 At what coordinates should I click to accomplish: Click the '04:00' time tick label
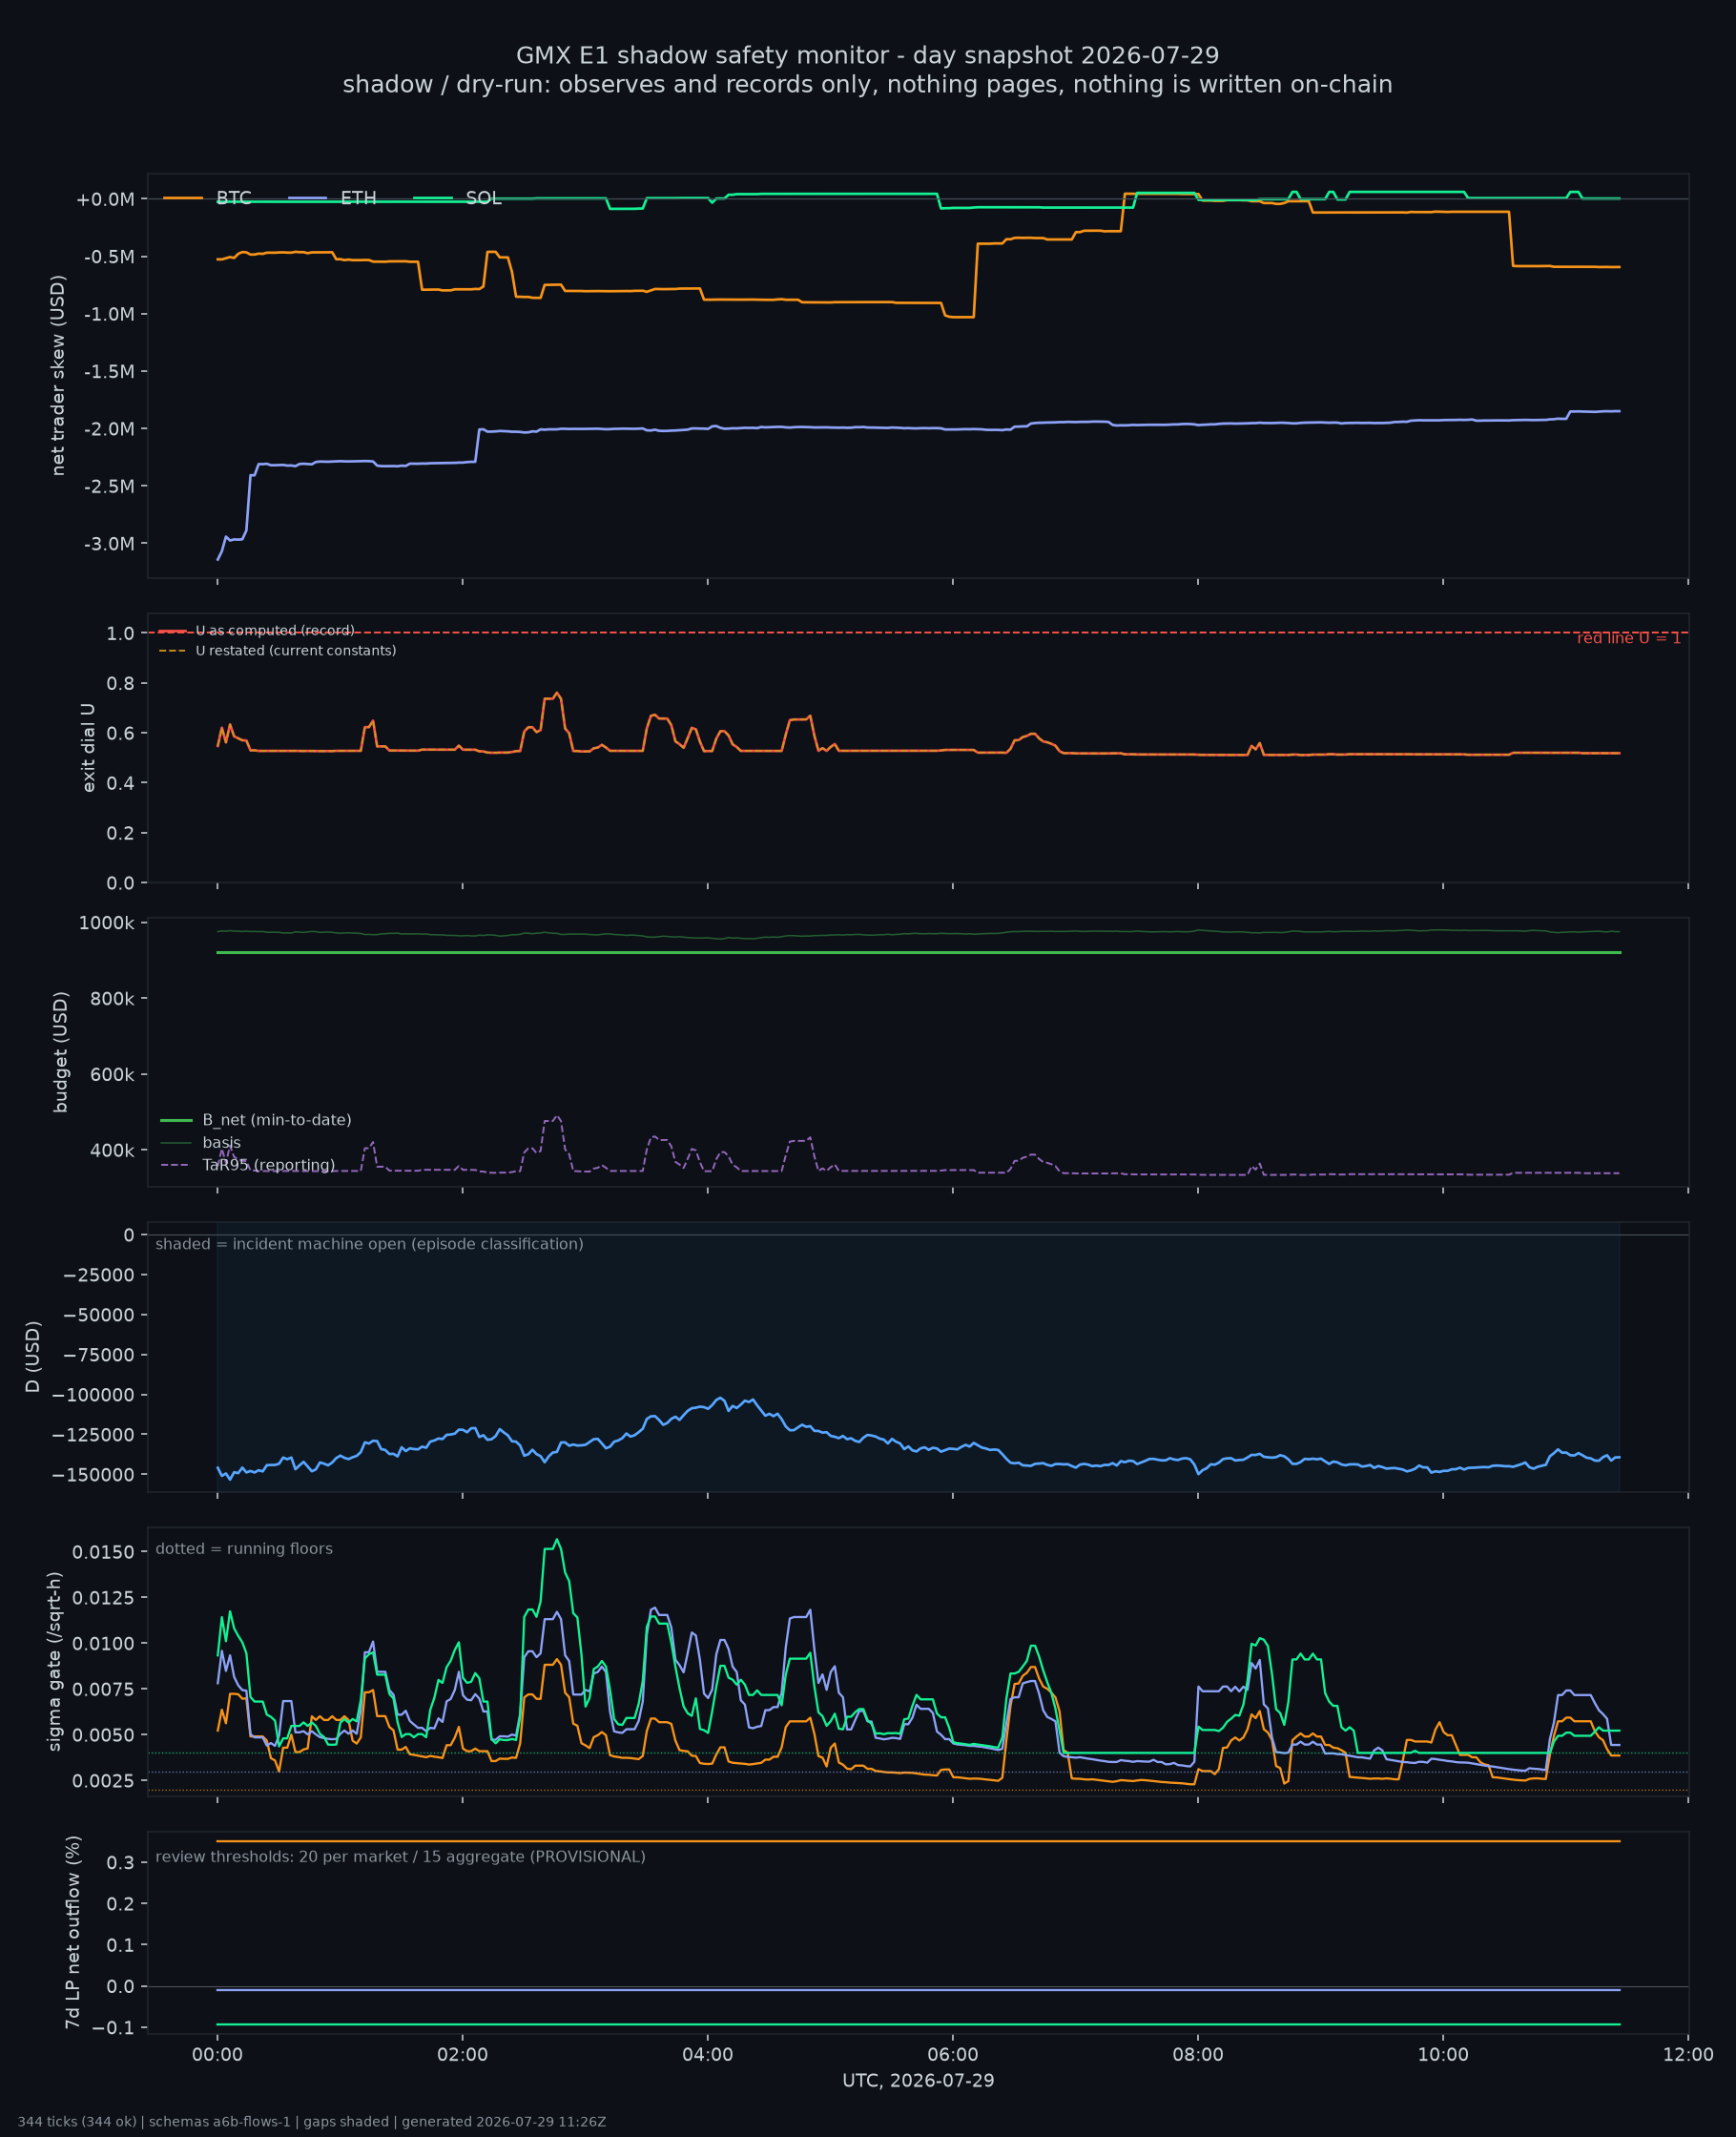[x=707, y=2056]
